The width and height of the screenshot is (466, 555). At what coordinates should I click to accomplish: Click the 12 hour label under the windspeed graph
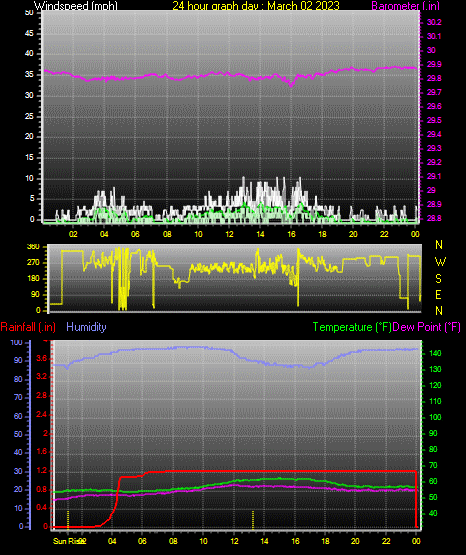[229, 234]
